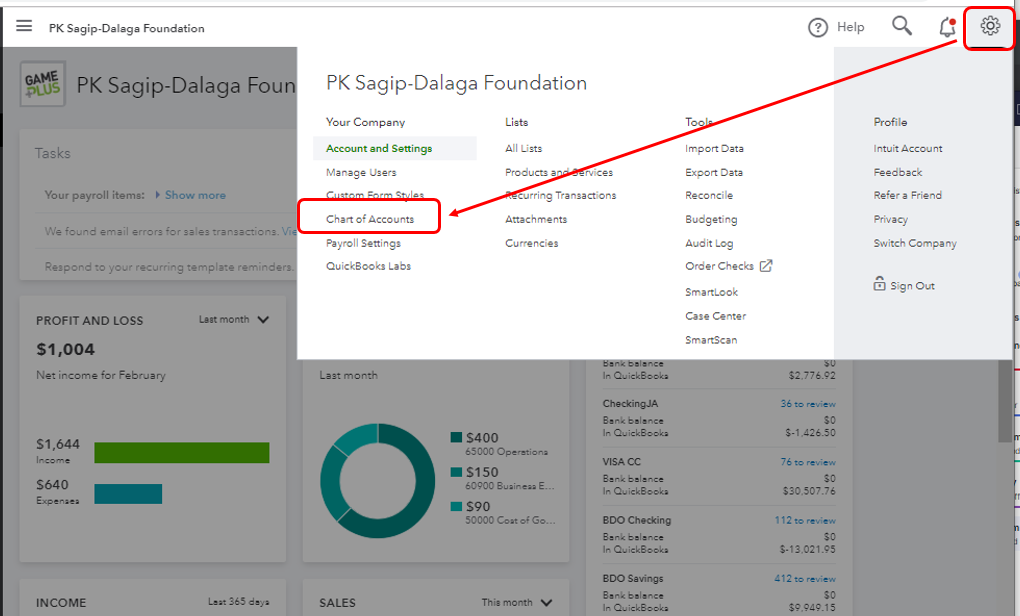Open Attachments list

point(536,219)
